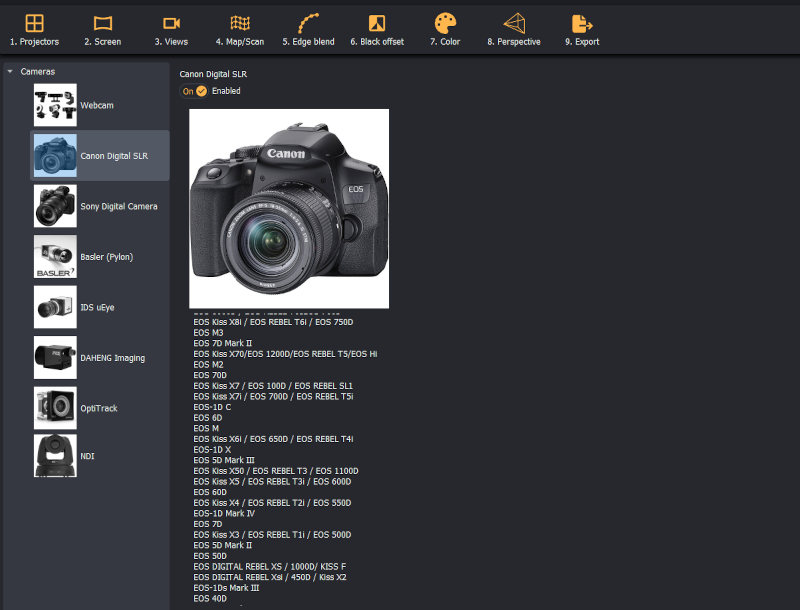Click the EOS 70D list entry
Viewport: 800px width, 610px height.
tap(210, 375)
